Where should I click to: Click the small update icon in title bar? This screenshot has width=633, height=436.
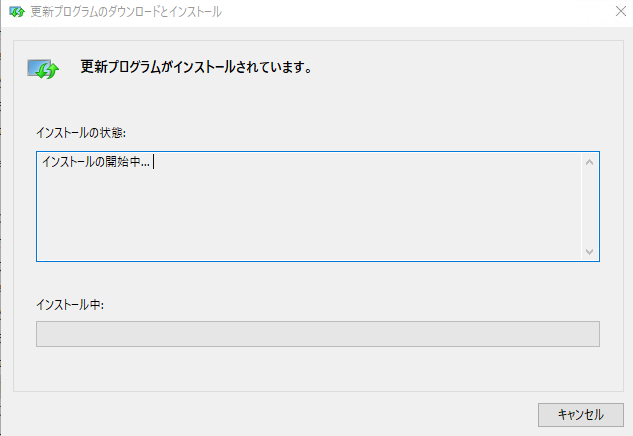click(17, 12)
